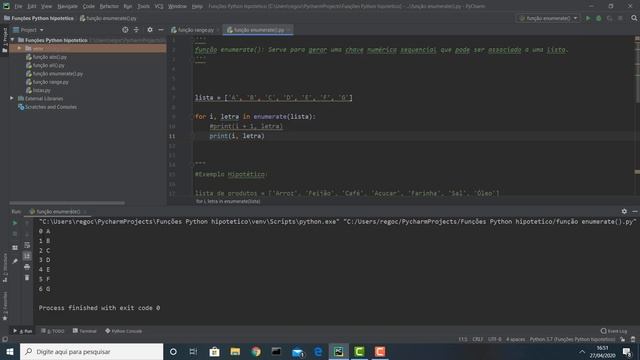The height and width of the screenshot is (360, 640).
Task: Open the run configuration dropdown
Action: point(549,18)
